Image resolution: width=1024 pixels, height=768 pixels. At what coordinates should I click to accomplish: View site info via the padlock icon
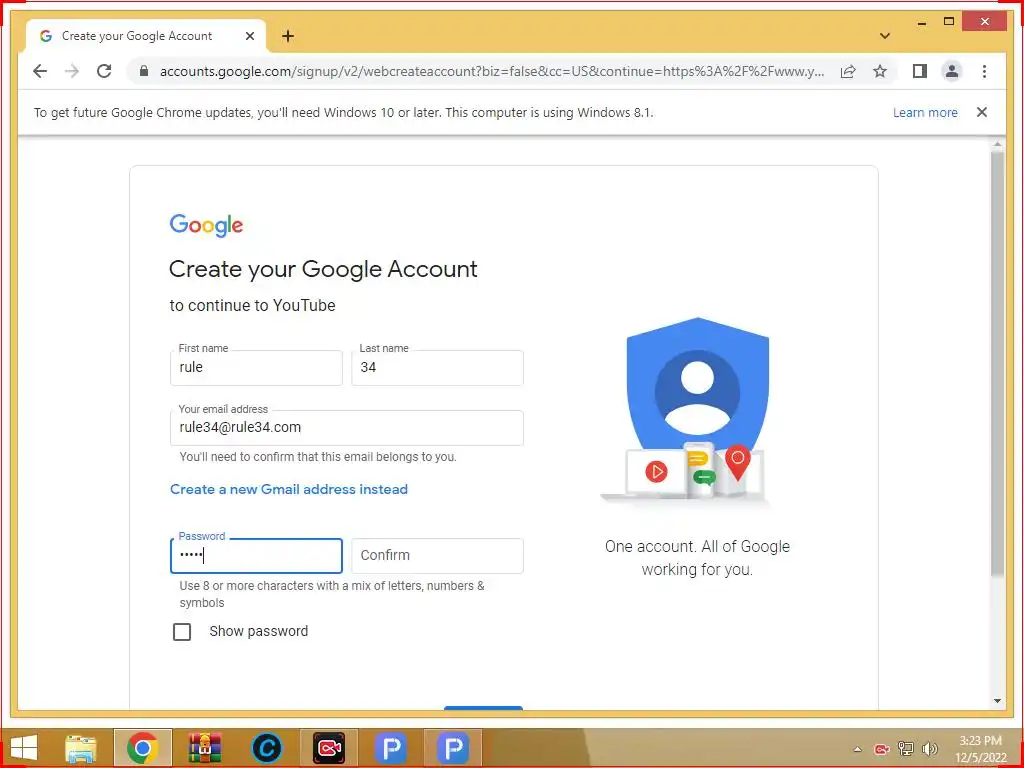(x=144, y=71)
